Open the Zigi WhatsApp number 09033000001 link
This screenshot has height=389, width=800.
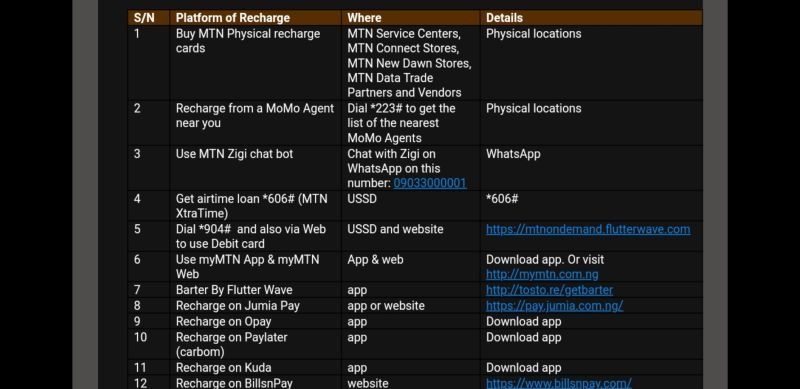[430, 183]
